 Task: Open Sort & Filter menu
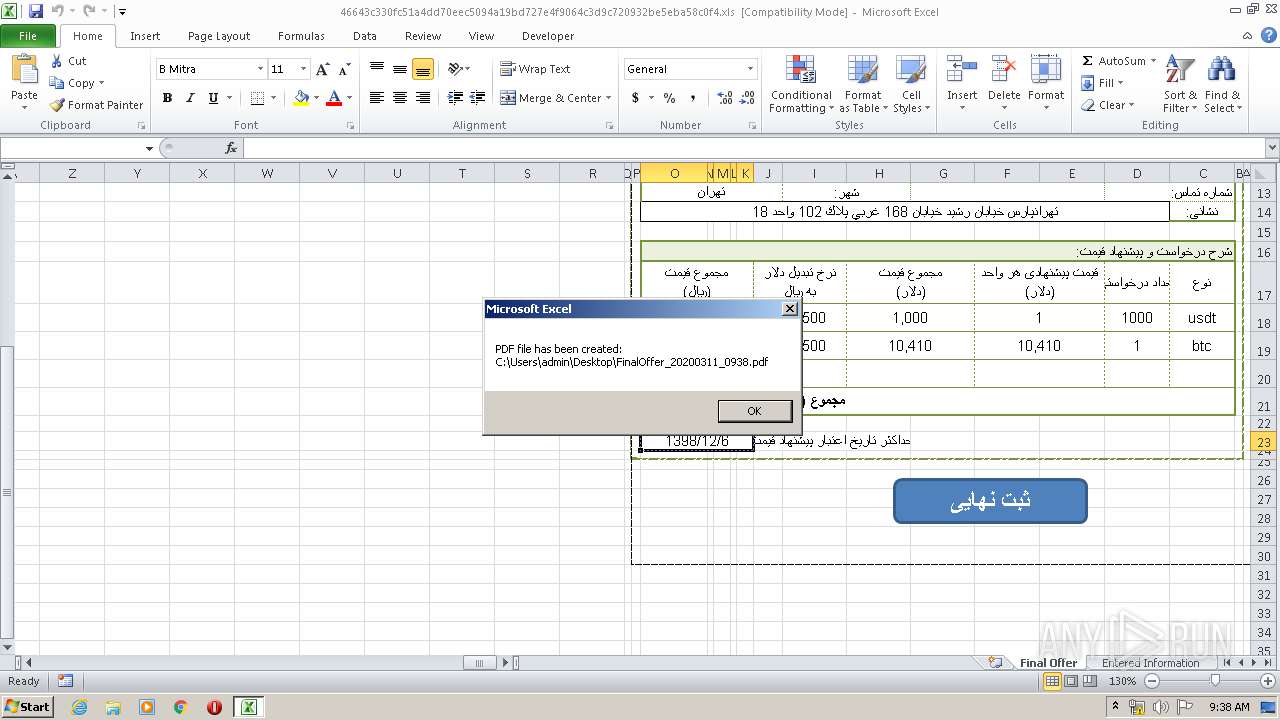pos(1180,85)
